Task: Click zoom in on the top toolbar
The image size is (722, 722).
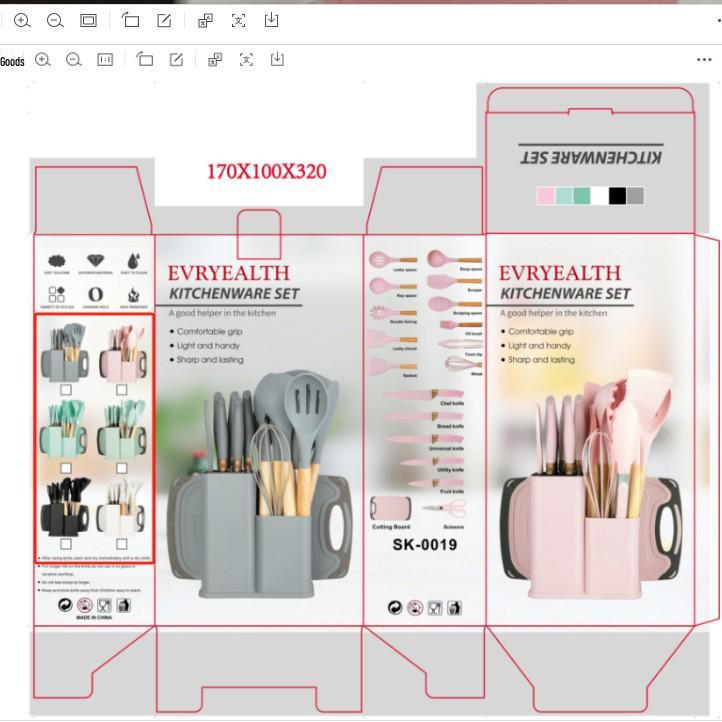Action: tap(22, 20)
